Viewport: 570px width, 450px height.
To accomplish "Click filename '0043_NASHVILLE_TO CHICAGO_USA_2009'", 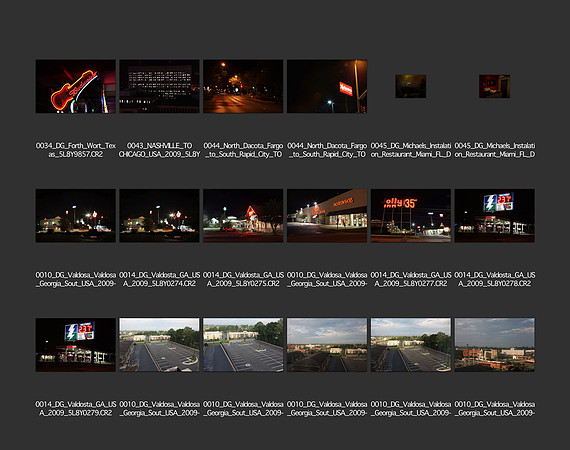I will [160, 150].
